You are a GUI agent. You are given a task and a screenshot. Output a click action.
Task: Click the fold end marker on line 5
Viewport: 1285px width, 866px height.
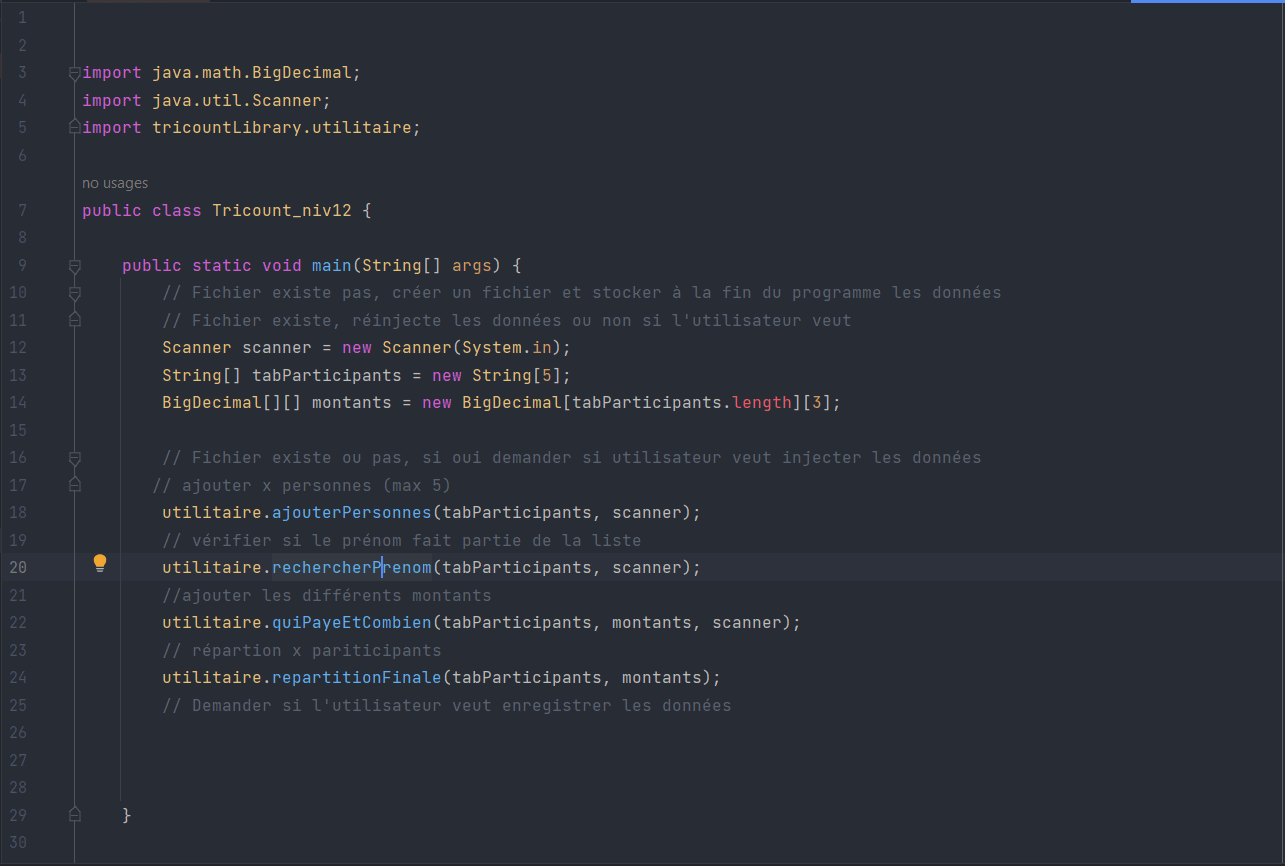(x=74, y=127)
